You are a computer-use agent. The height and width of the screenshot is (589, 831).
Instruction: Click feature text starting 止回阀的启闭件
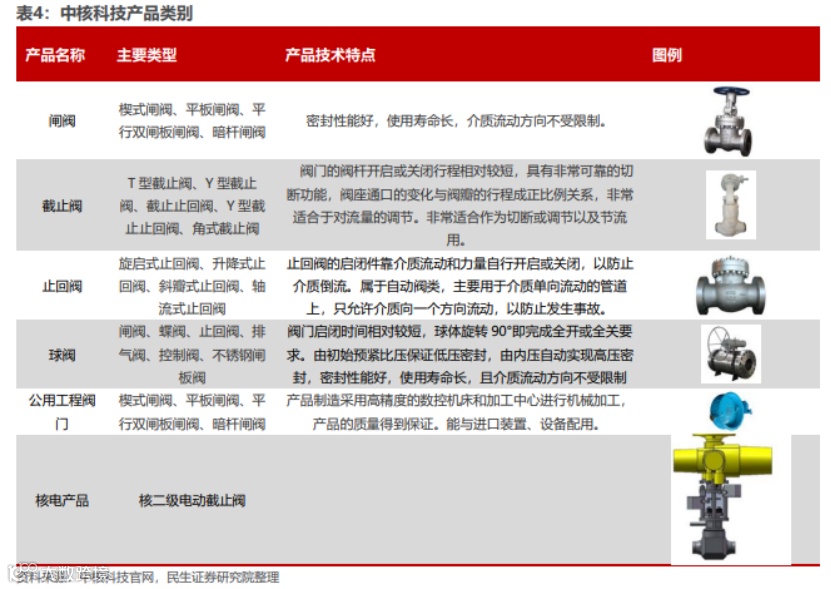459,286
